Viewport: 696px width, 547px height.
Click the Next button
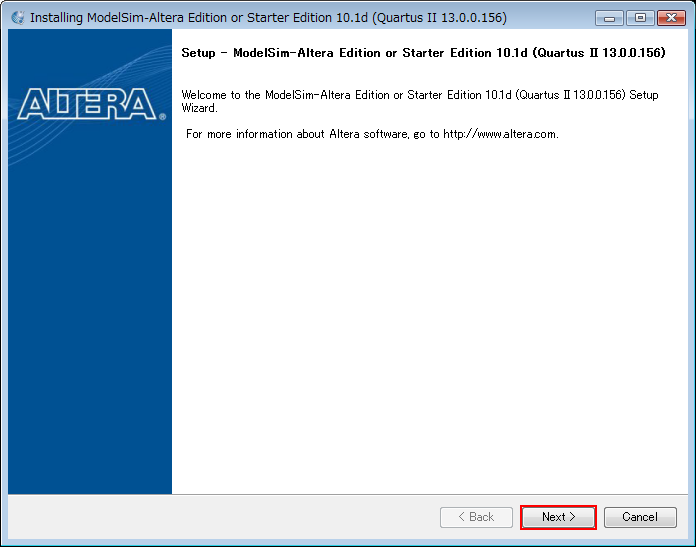(558, 517)
